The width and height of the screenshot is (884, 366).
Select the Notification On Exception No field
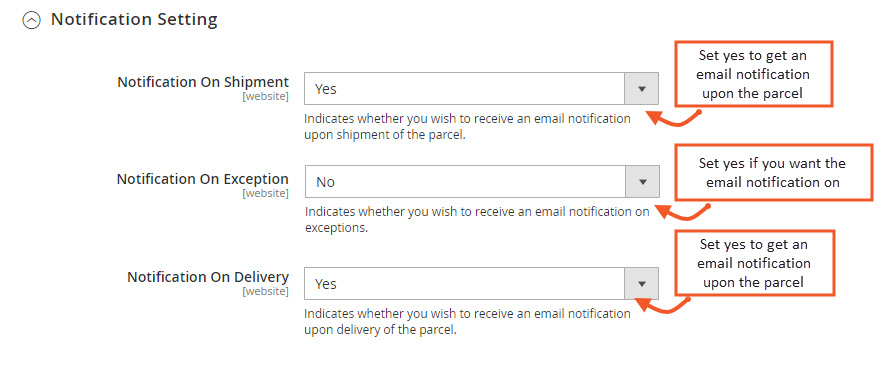pyautogui.click(x=482, y=182)
